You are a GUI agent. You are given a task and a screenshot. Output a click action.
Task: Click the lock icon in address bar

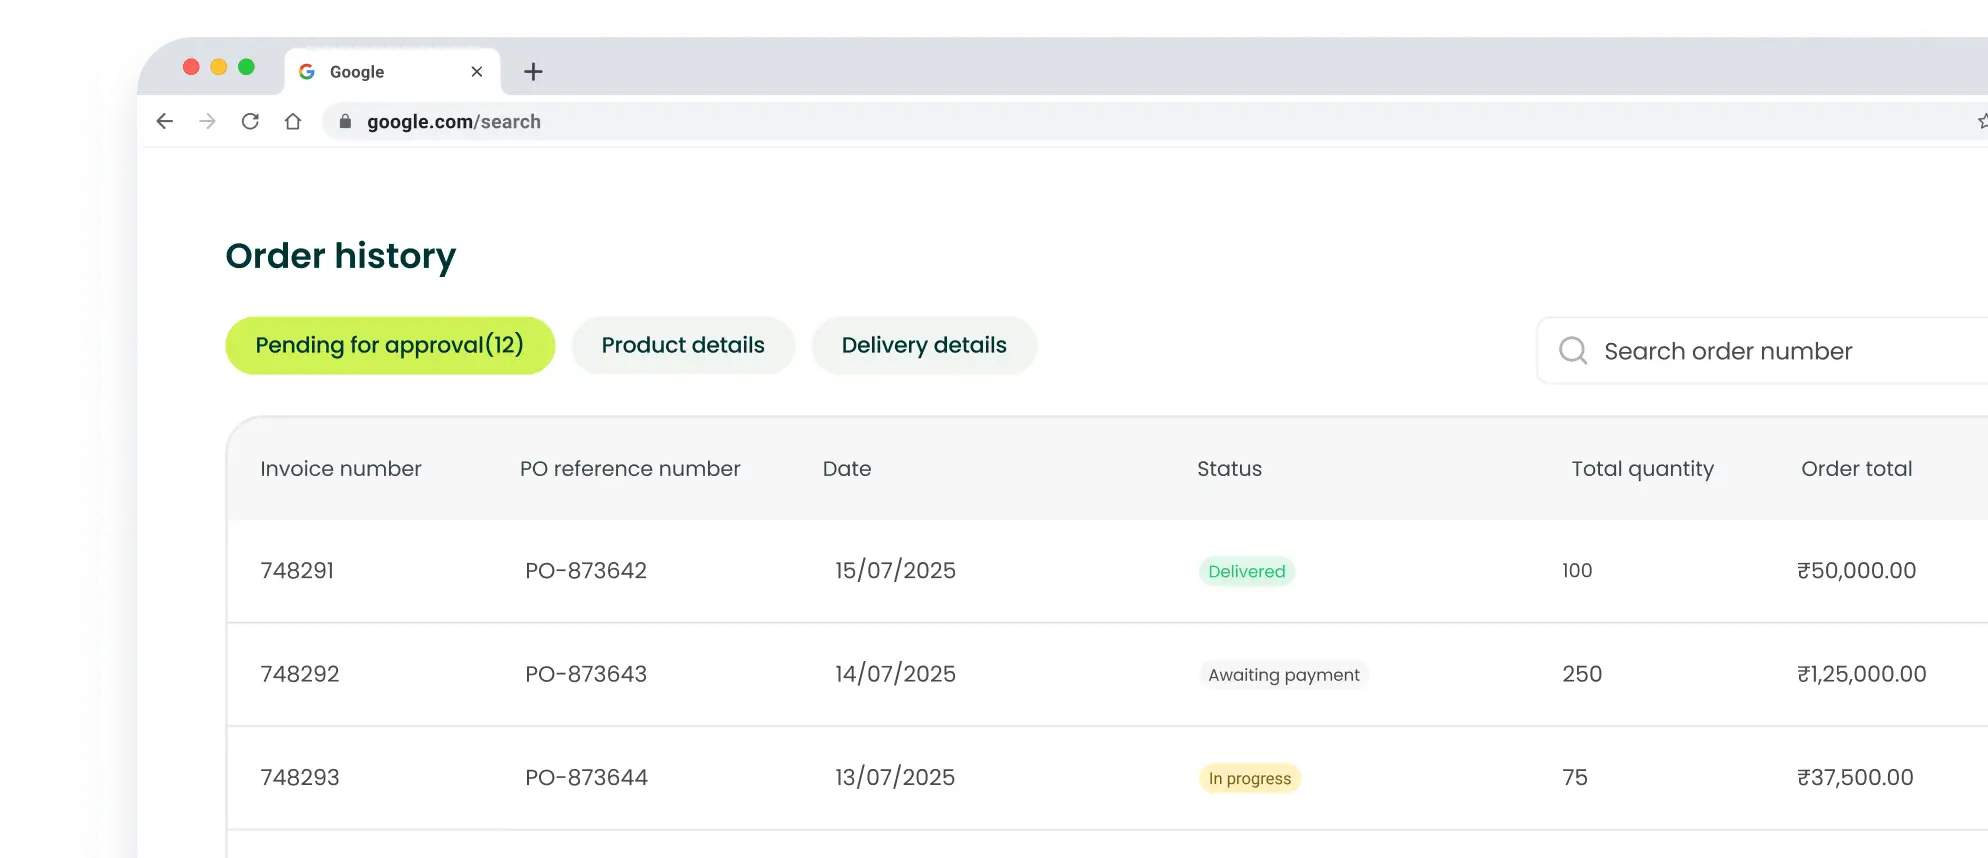(345, 121)
